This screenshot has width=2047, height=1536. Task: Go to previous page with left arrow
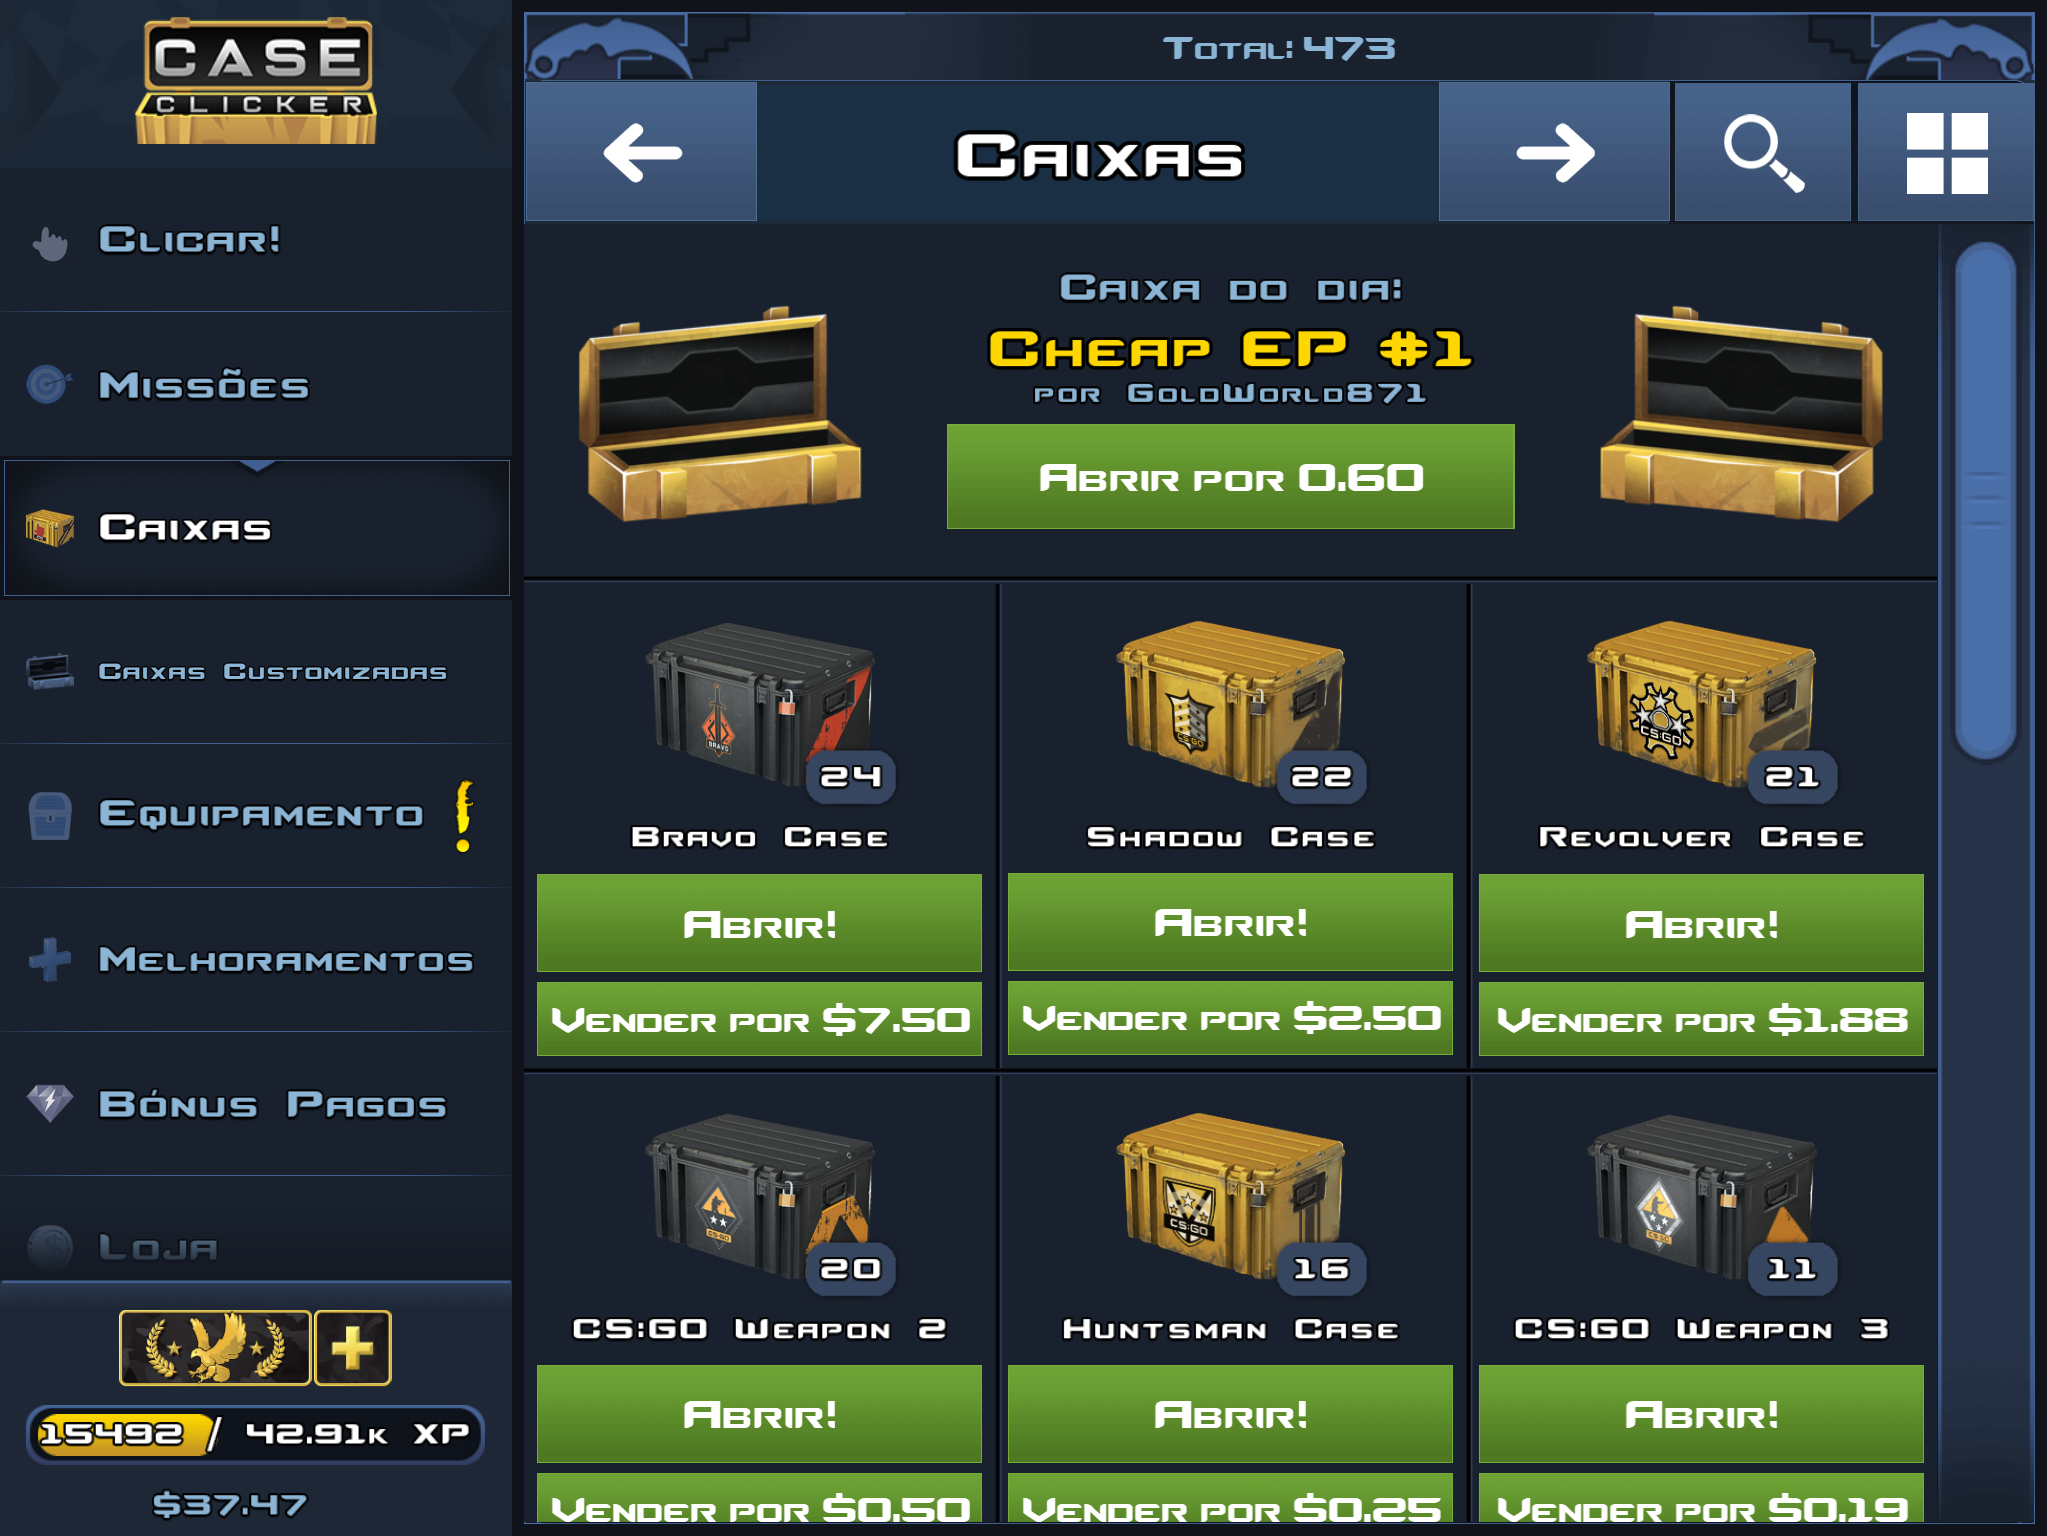coord(641,152)
